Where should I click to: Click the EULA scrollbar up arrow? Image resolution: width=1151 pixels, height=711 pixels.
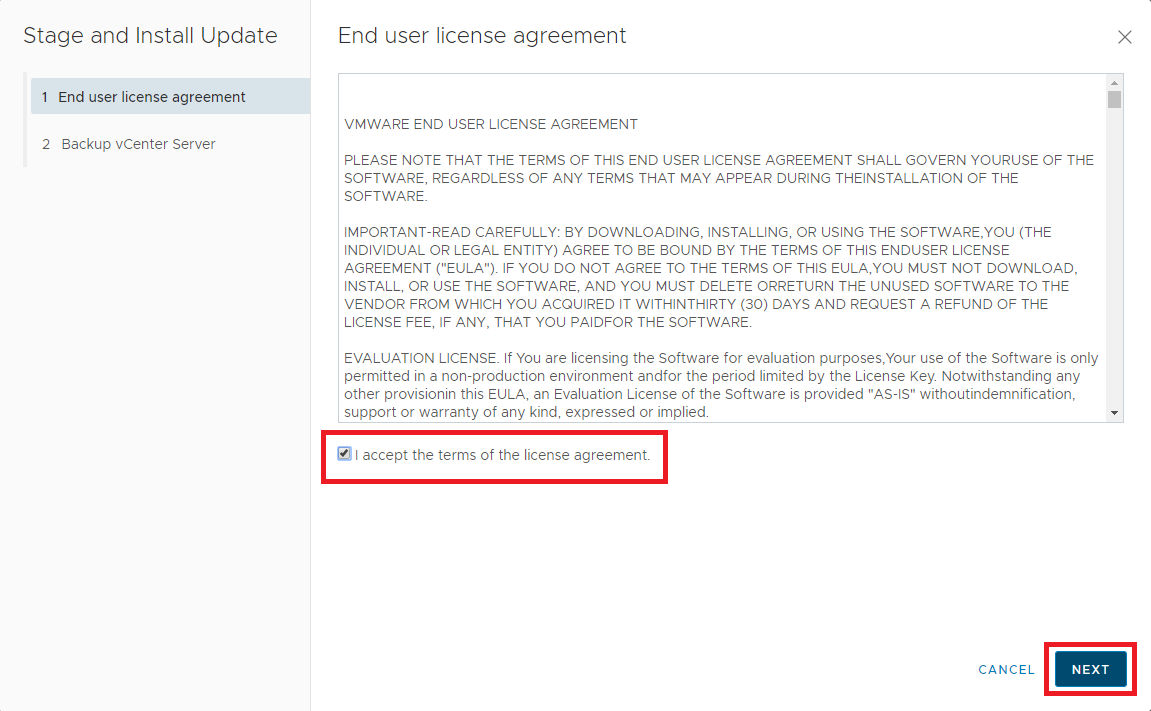point(1114,82)
